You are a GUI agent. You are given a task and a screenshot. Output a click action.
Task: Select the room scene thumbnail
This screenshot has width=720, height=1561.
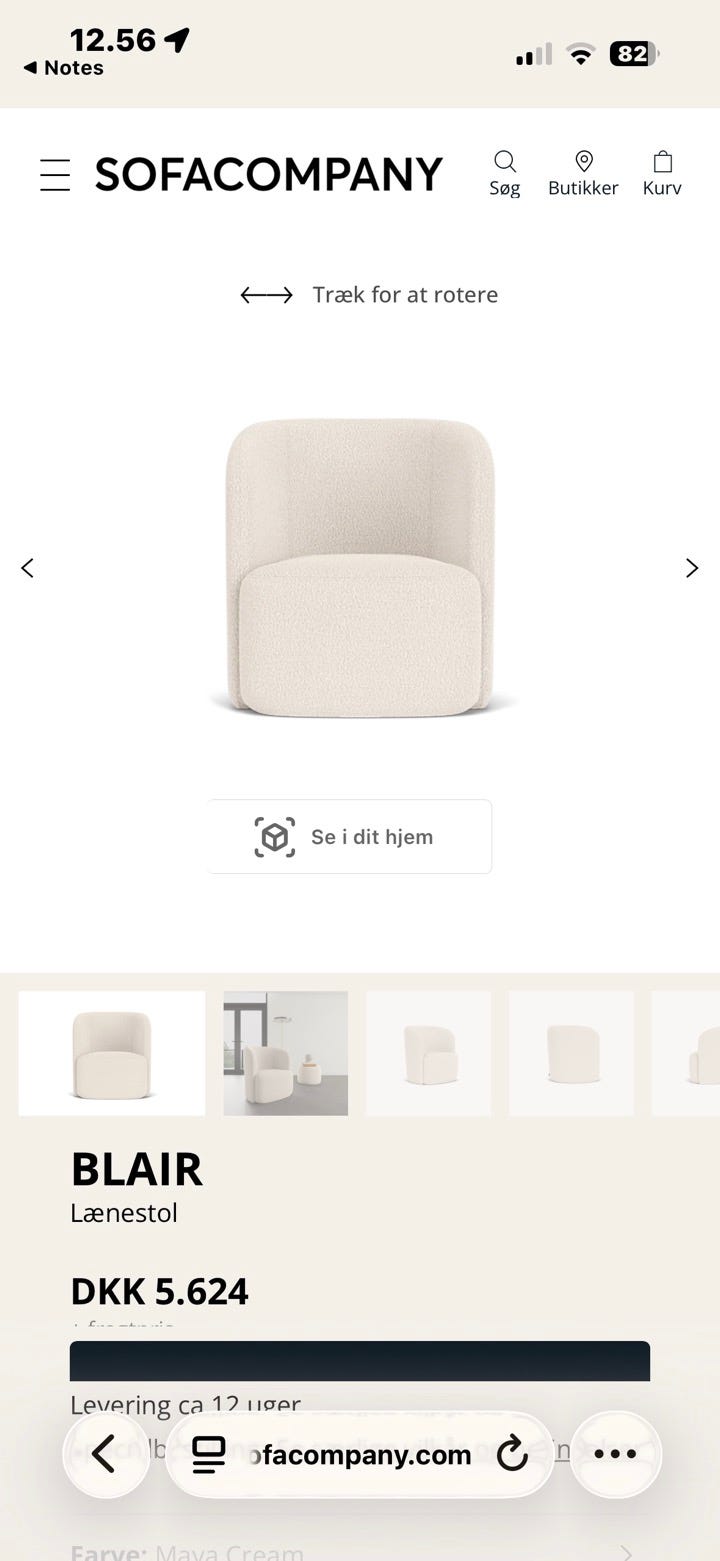pyautogui.click(x=286, y=1053)
